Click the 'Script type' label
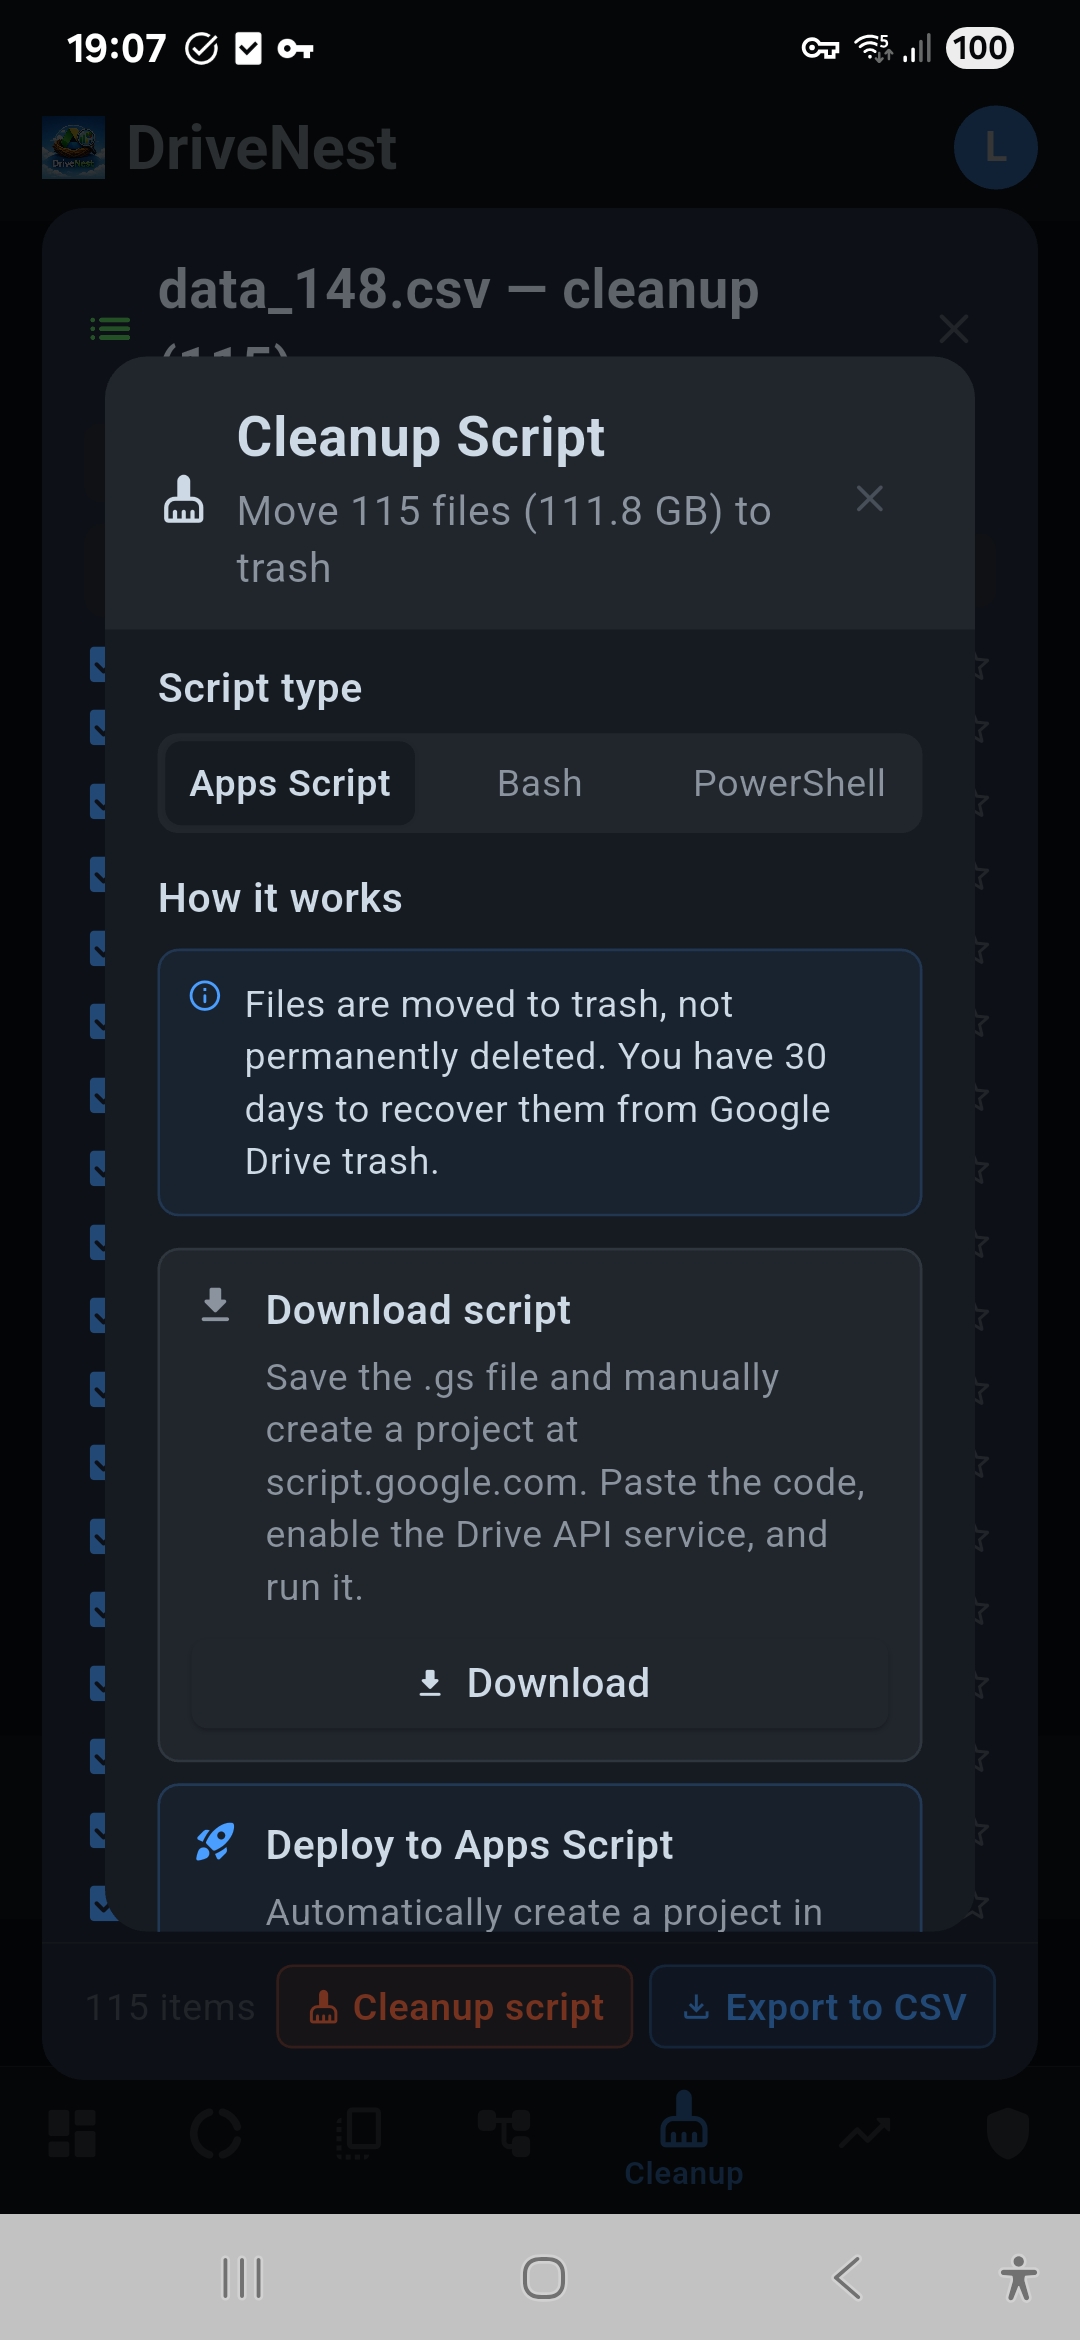The image size is (1080, 2340). point(260,688)
